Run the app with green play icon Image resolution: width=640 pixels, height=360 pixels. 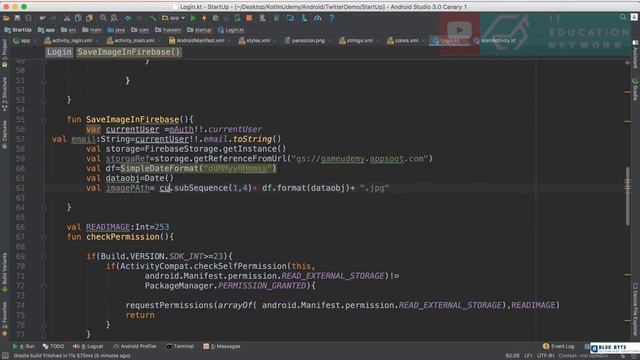coord(193,18)
